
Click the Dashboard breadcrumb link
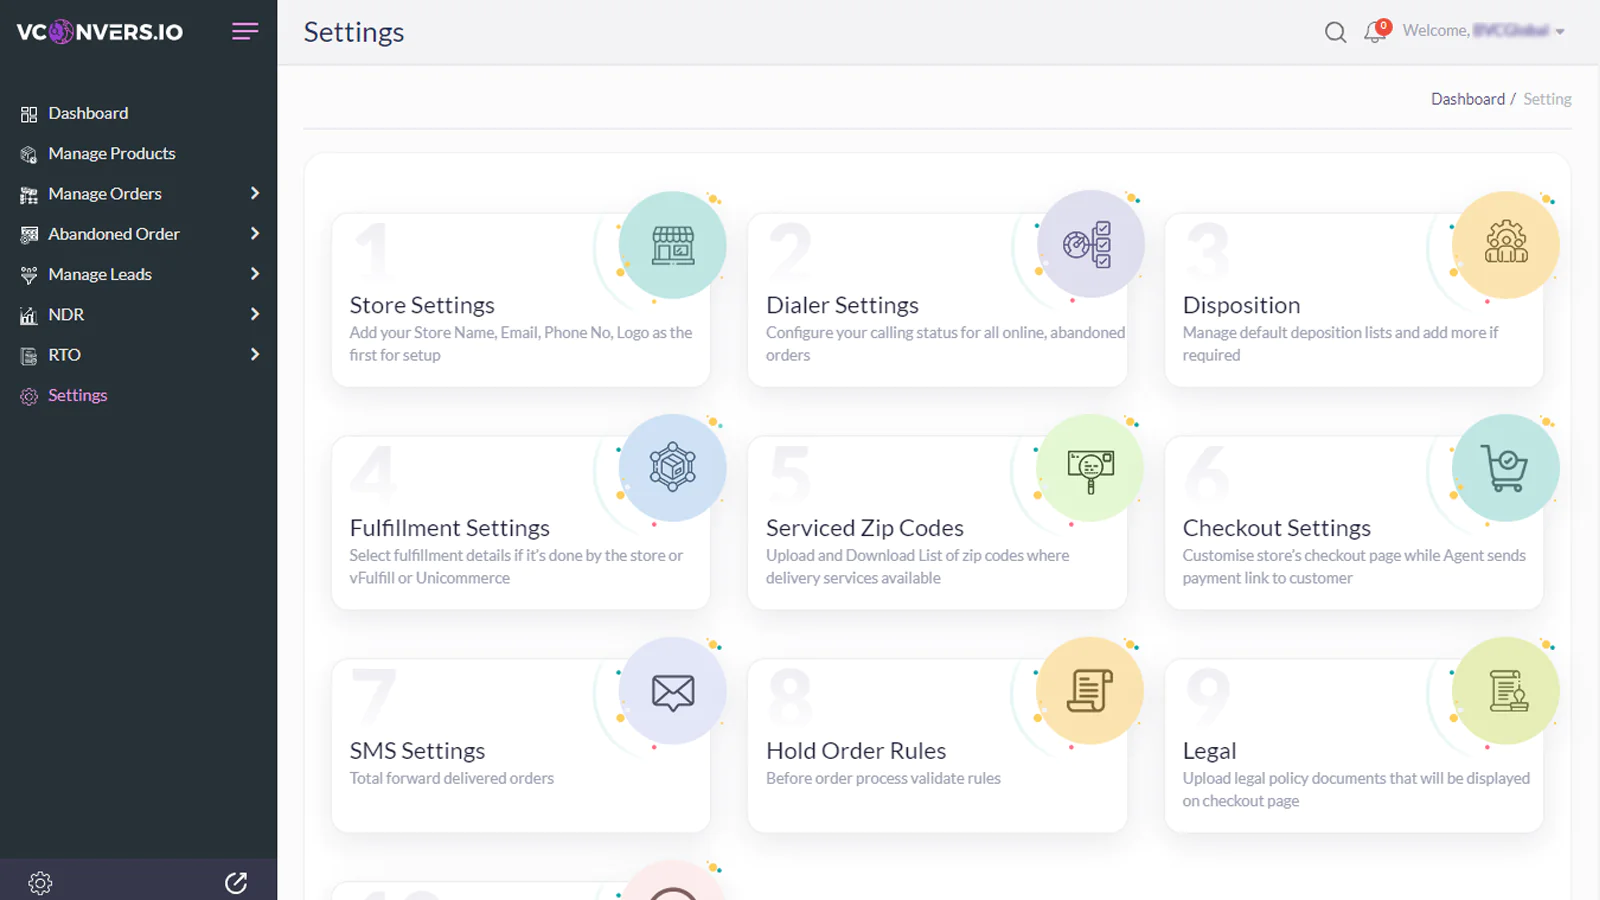(1467, 99)
